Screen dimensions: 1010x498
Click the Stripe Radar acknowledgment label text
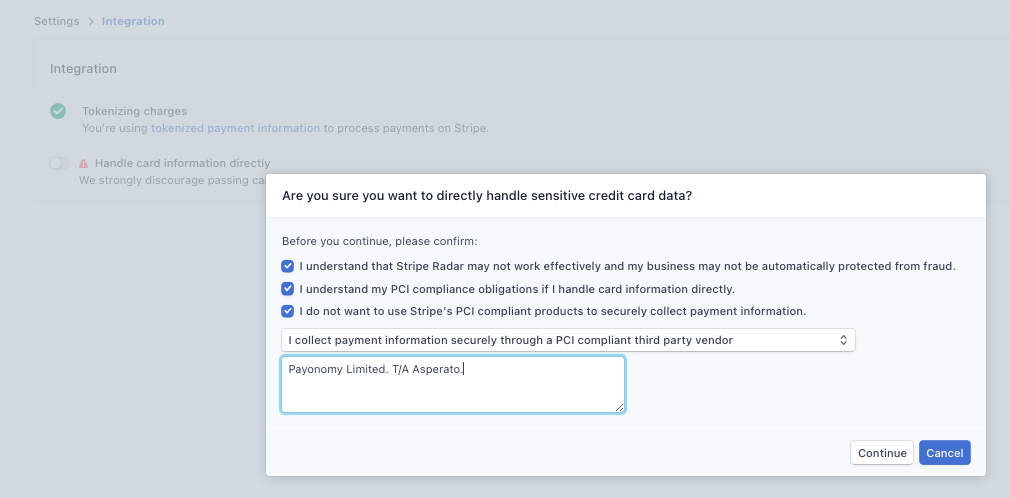(x=627, y=266)
